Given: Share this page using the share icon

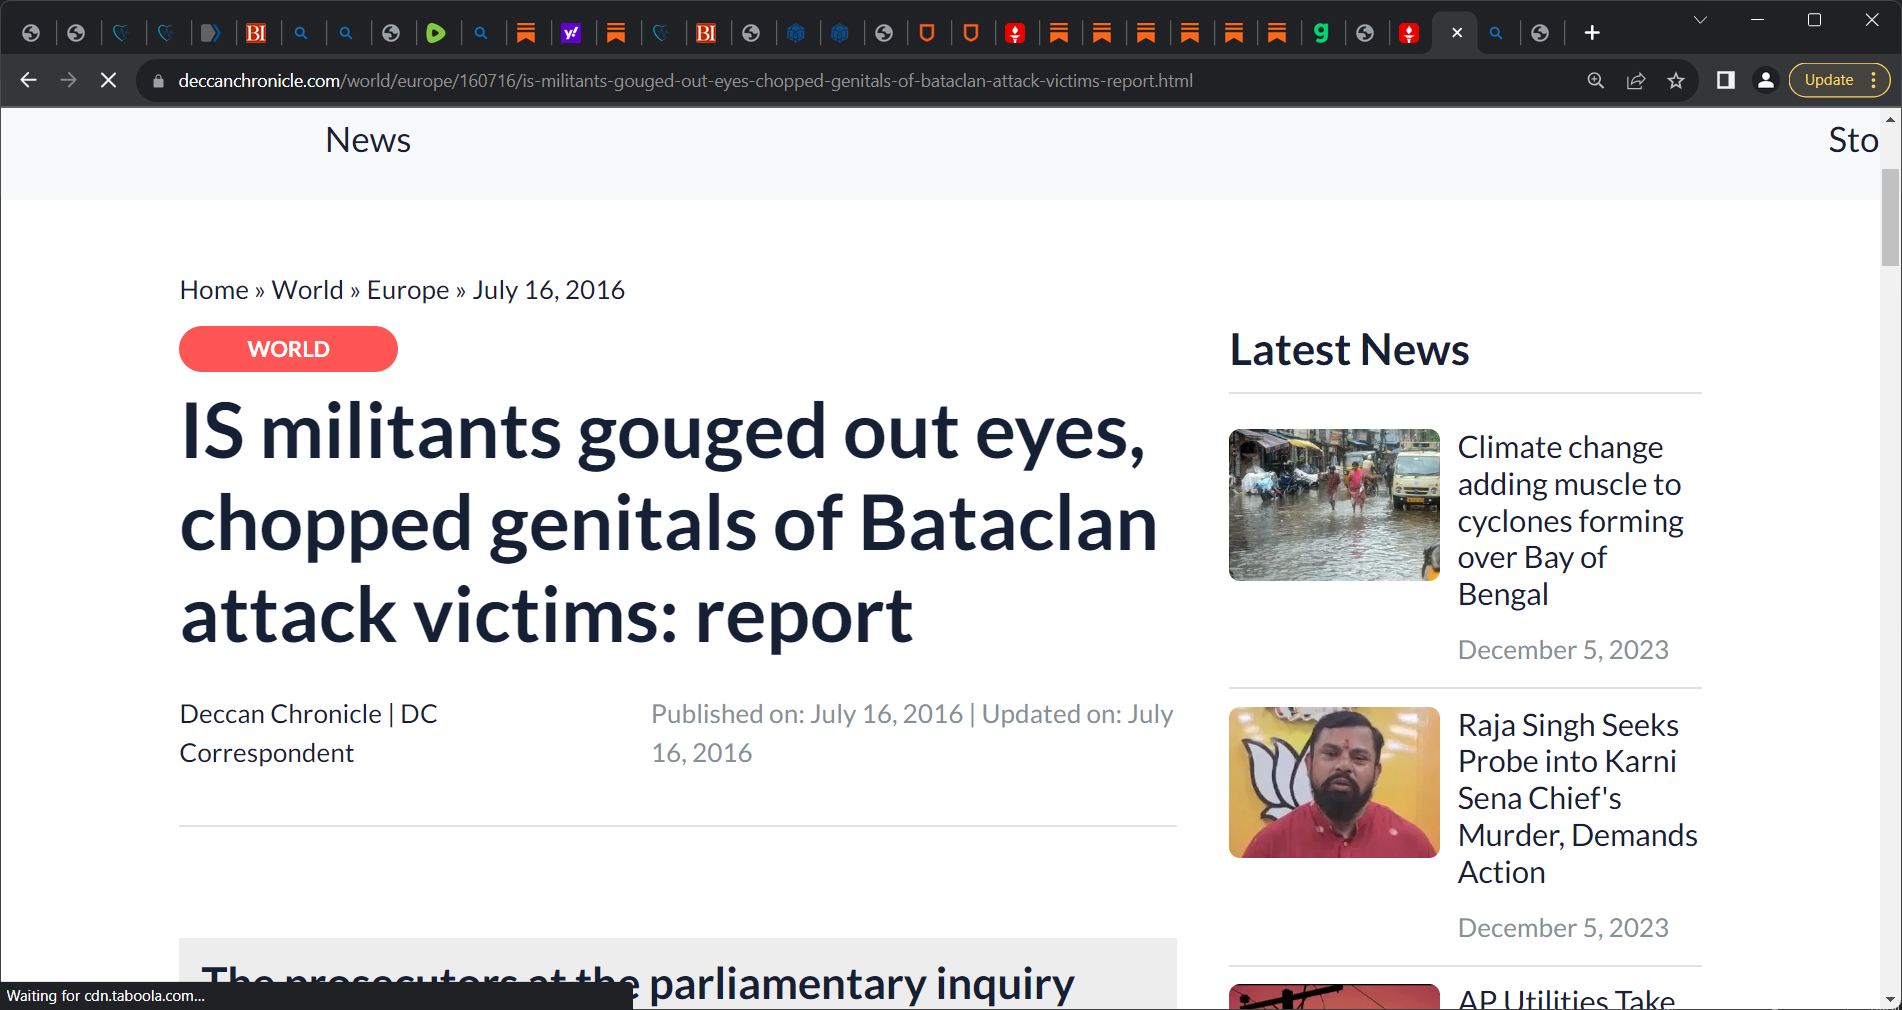Looking at the screenshot, I should click(1636, 81).
